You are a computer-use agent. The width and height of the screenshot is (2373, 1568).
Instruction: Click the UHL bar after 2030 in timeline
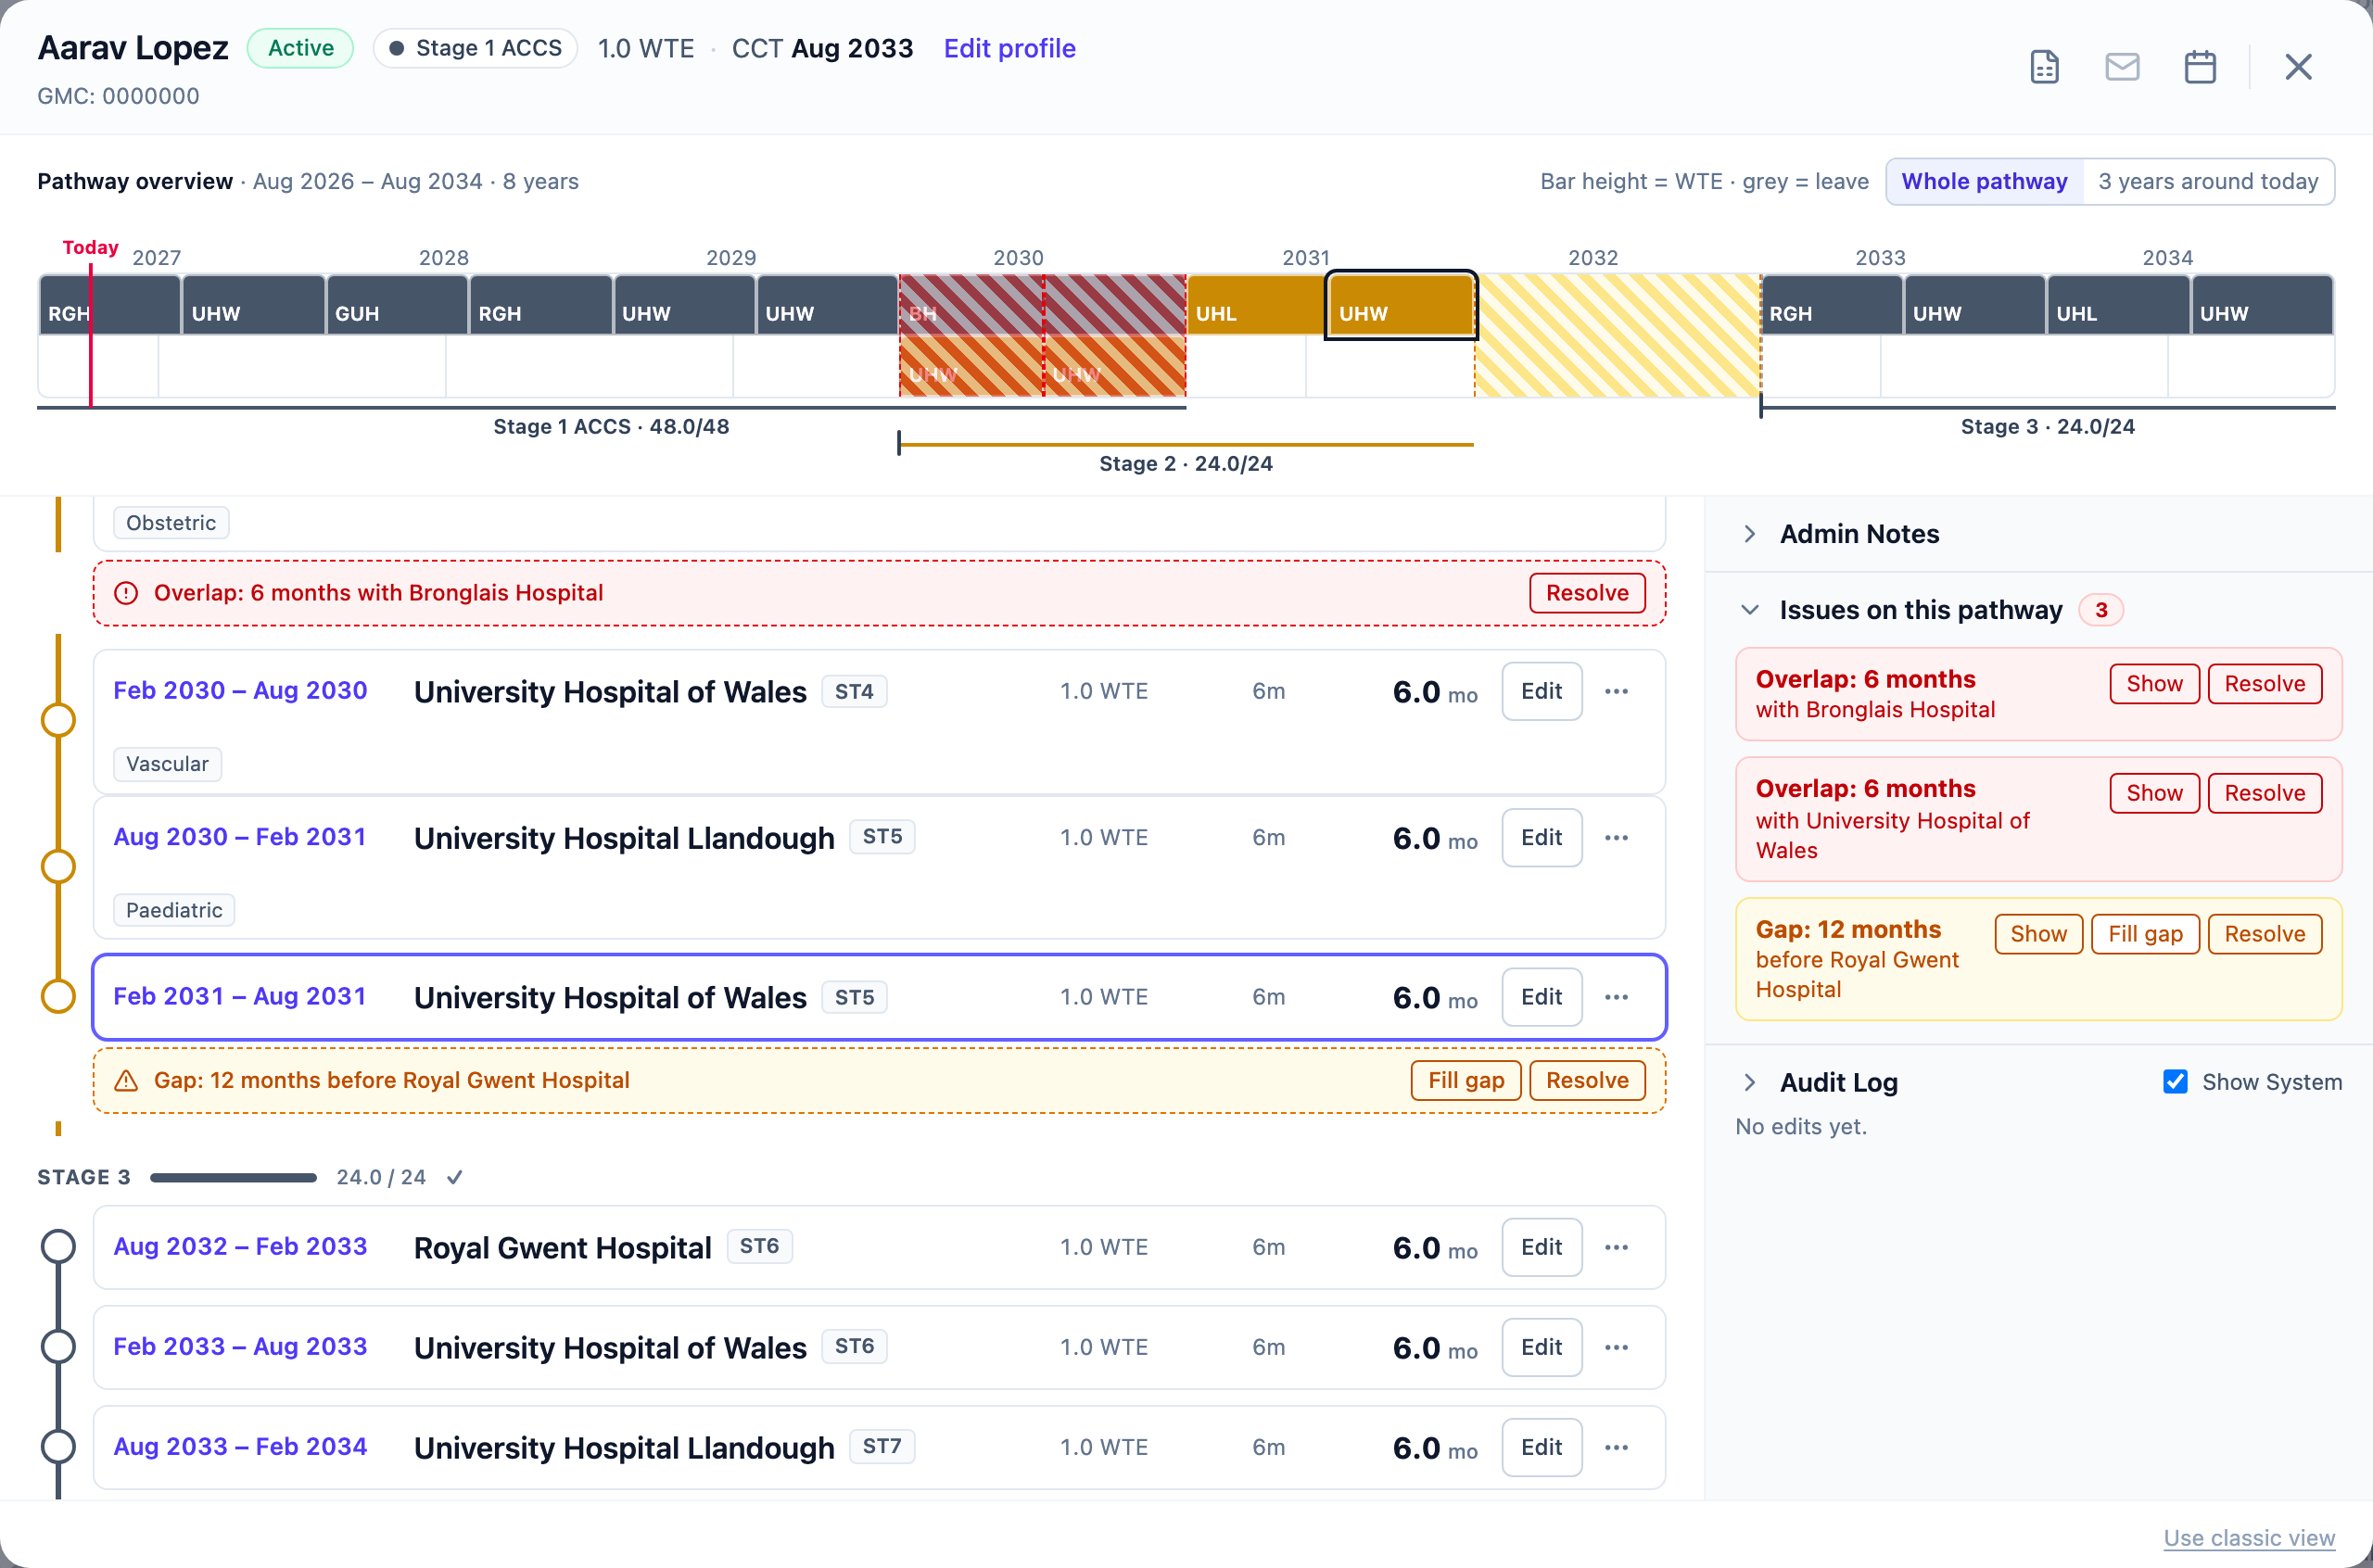pos(1256,305)
